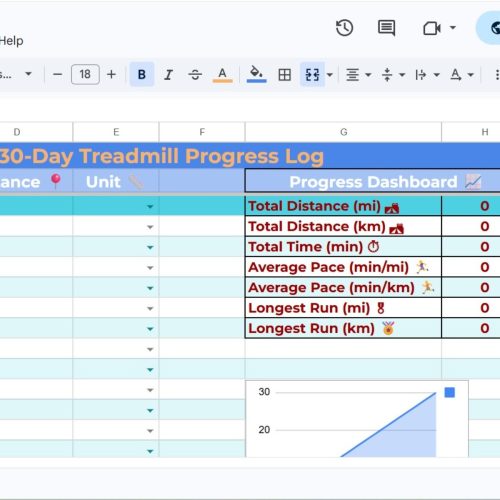
Task: Expand the video call options arrow
Action: 453,28
